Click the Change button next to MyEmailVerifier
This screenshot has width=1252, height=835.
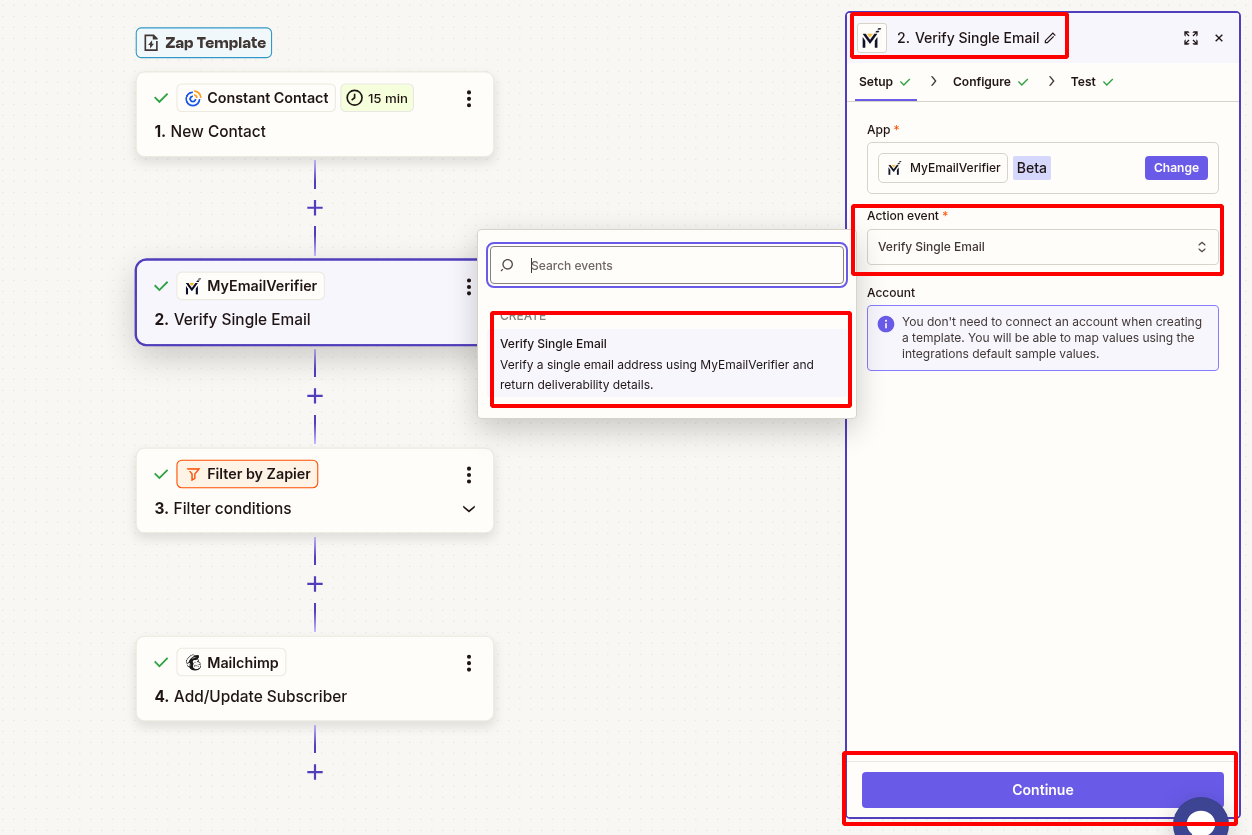[x=1175, y=167]
